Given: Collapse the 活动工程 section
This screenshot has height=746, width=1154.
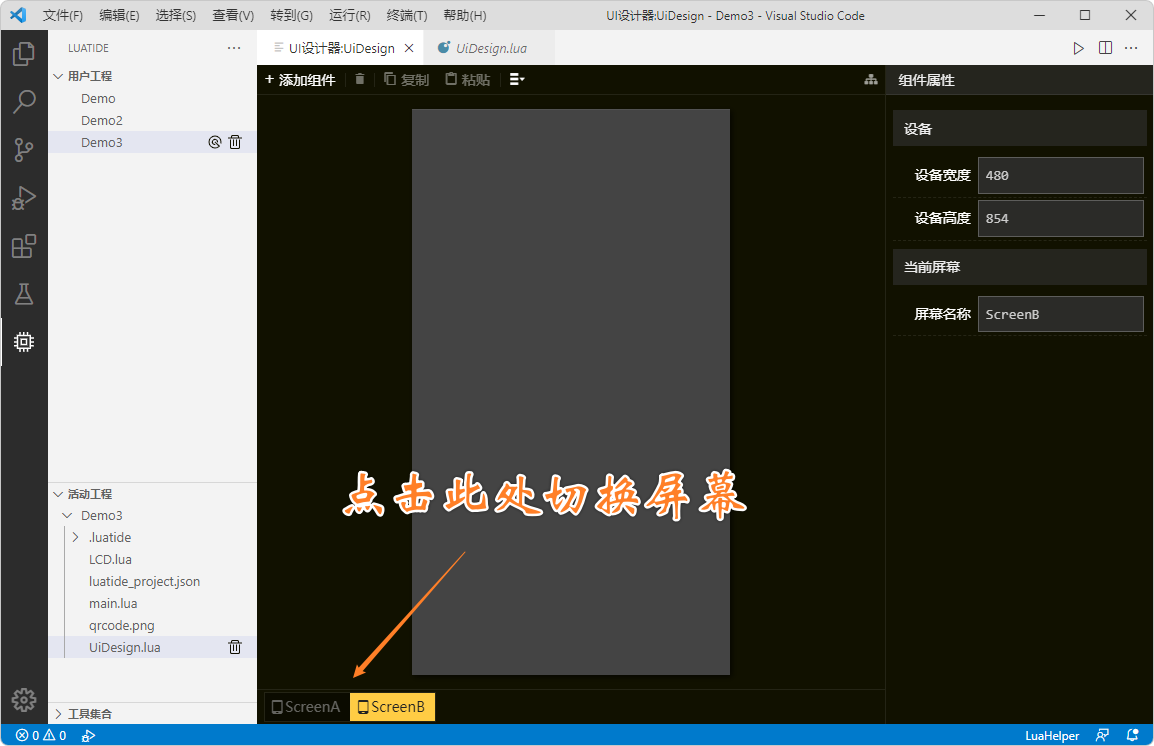Looking at the screenshot, I should click(58, 494).
